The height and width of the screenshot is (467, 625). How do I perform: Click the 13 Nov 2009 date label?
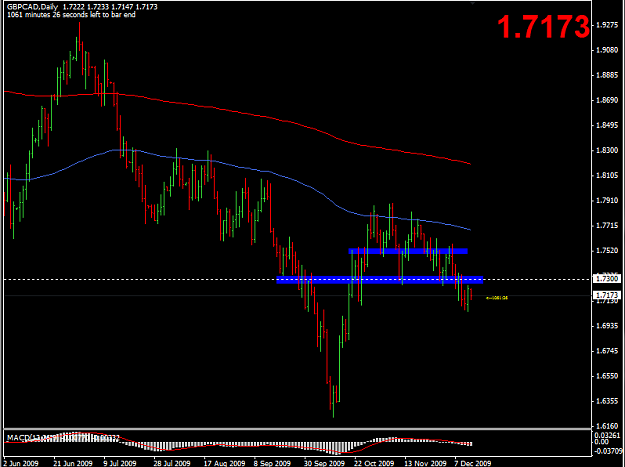425,463
